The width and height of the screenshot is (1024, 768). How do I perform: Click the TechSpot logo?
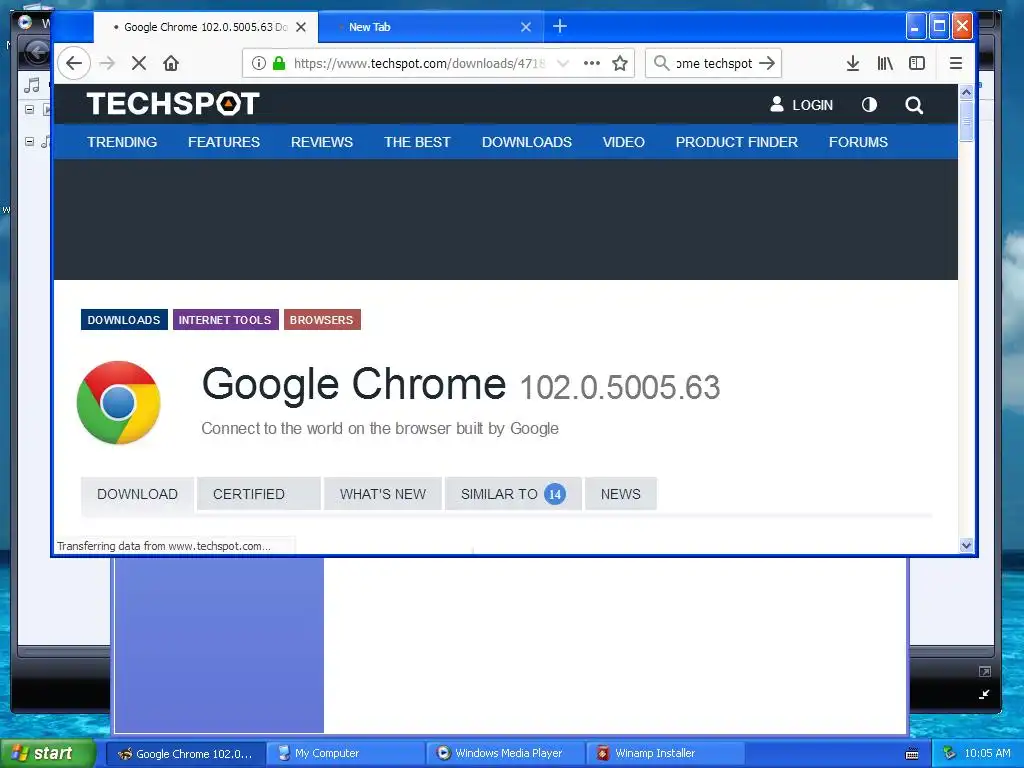coord(173,104)
